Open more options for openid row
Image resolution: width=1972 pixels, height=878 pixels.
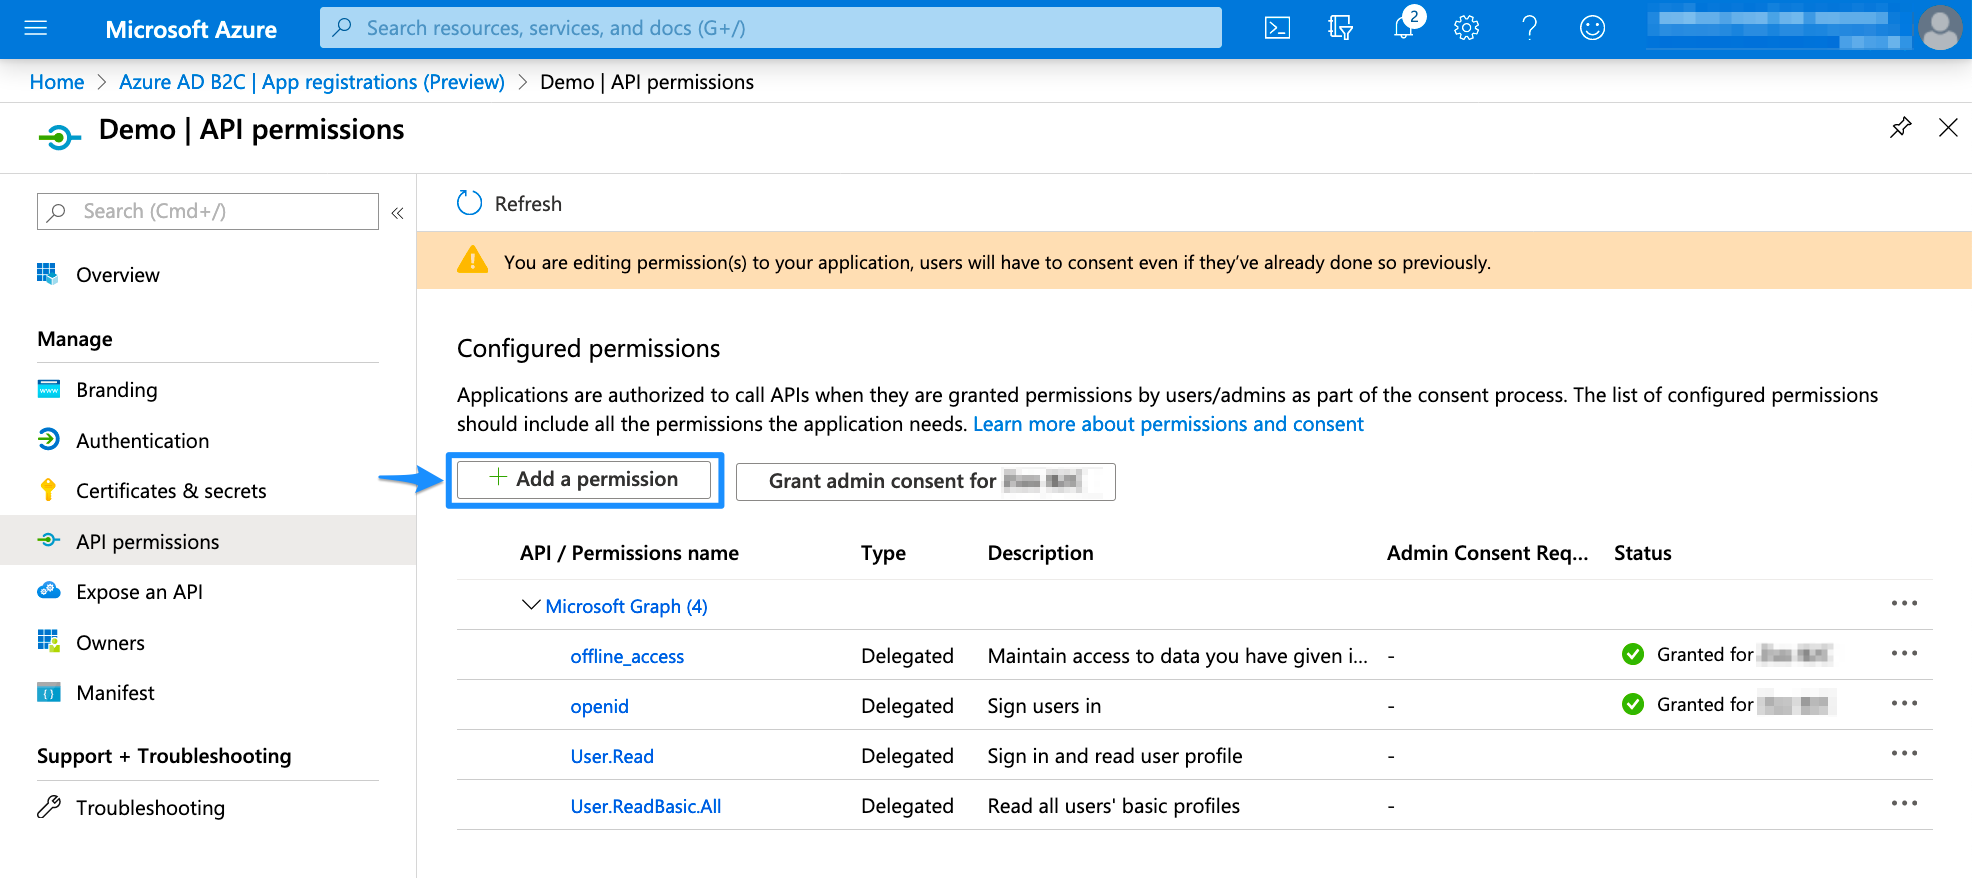click(x=1904, y=704)
